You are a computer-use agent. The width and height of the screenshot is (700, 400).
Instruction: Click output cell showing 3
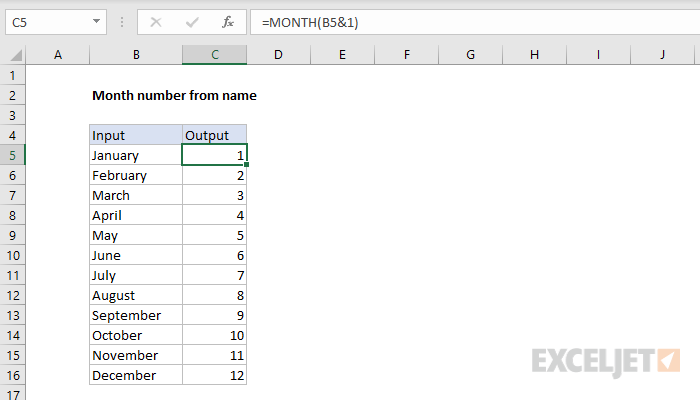pos(214,195)
